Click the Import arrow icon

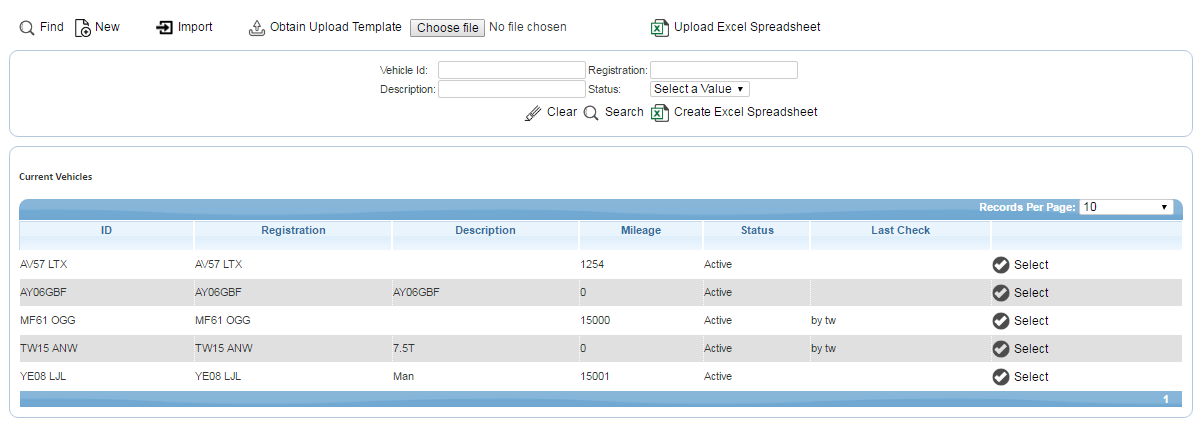pyautogui.click(x=165, y=28)
